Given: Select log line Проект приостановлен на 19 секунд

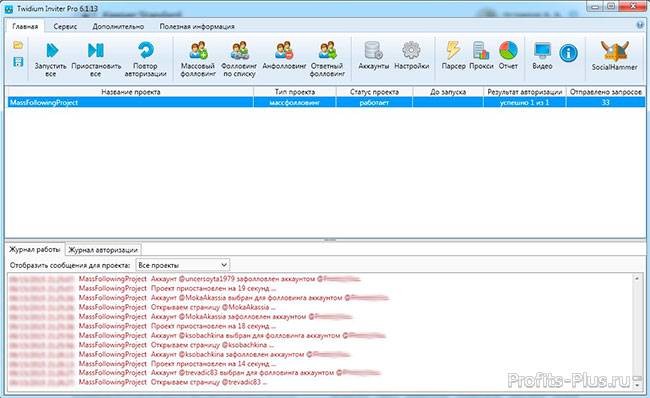Looking at the screenshot, I should (142, 288).
